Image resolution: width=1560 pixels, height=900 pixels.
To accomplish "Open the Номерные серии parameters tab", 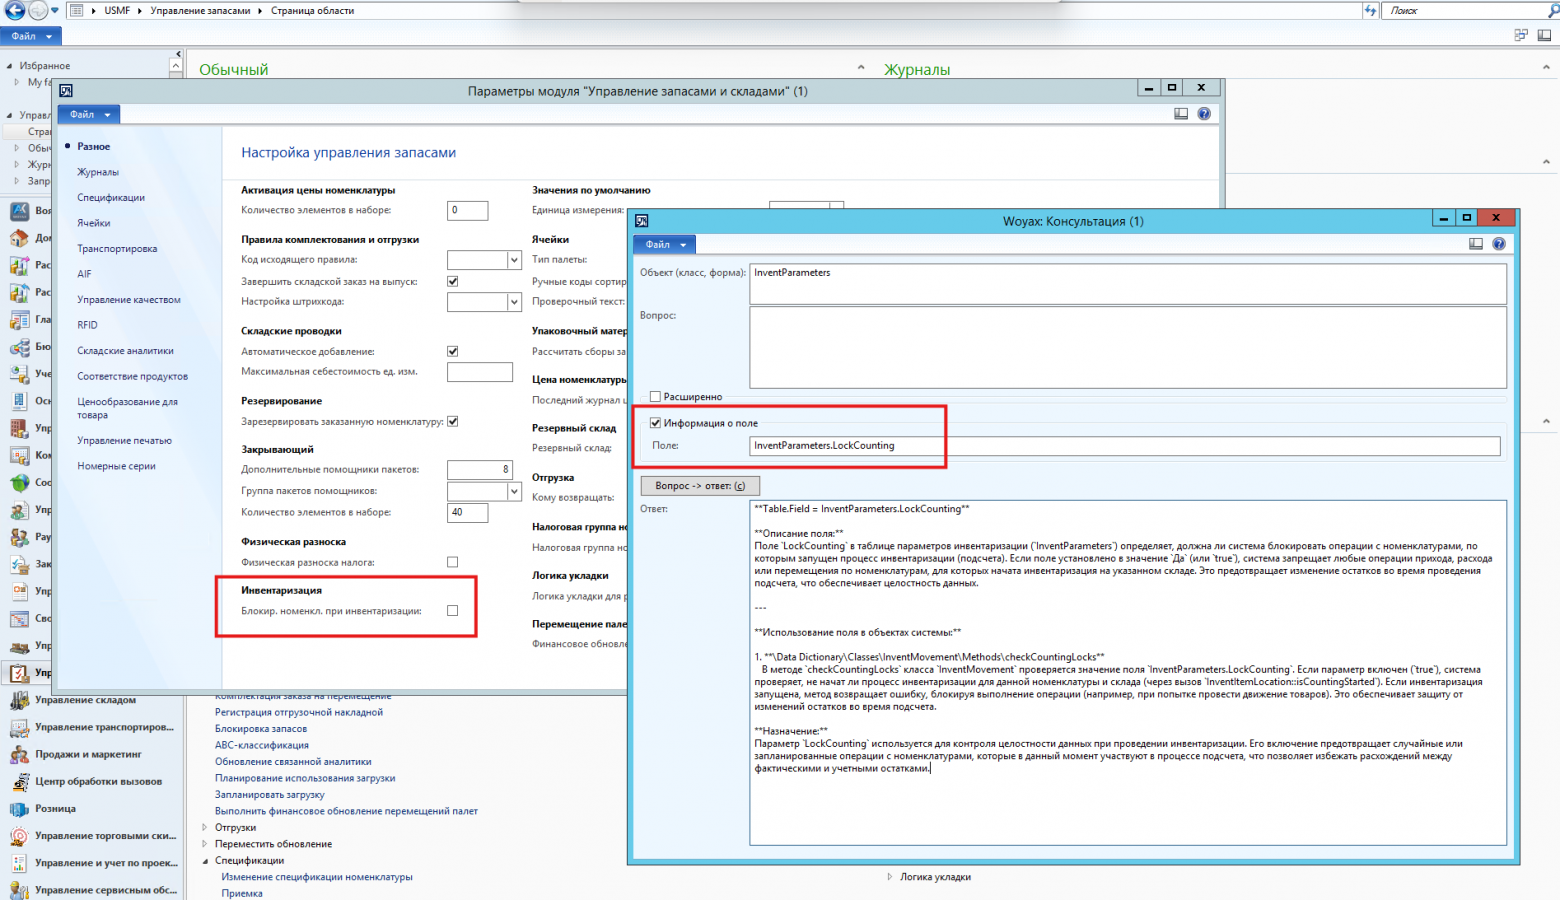I will point(116,466).
